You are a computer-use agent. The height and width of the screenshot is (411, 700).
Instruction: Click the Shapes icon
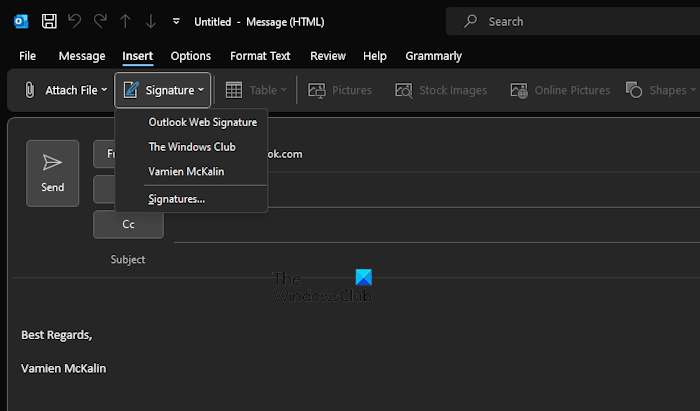click(x=634, y=90)
